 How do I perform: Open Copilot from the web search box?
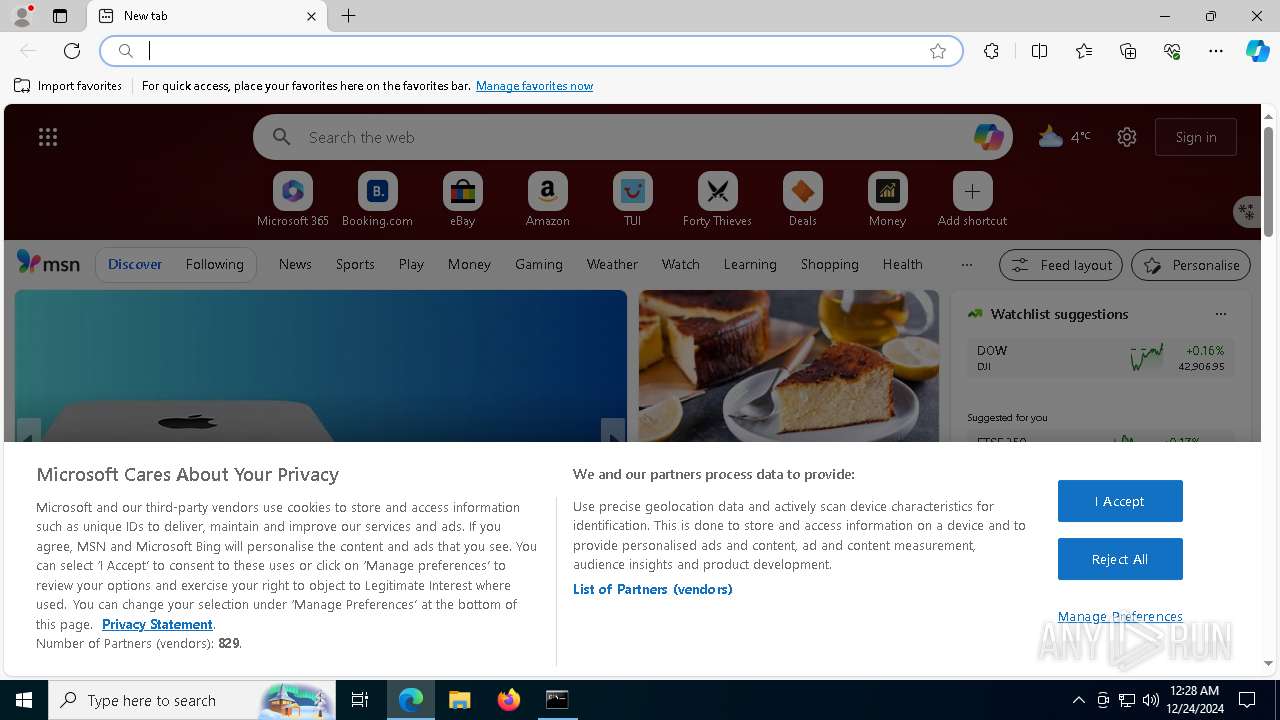click(988, 137)
